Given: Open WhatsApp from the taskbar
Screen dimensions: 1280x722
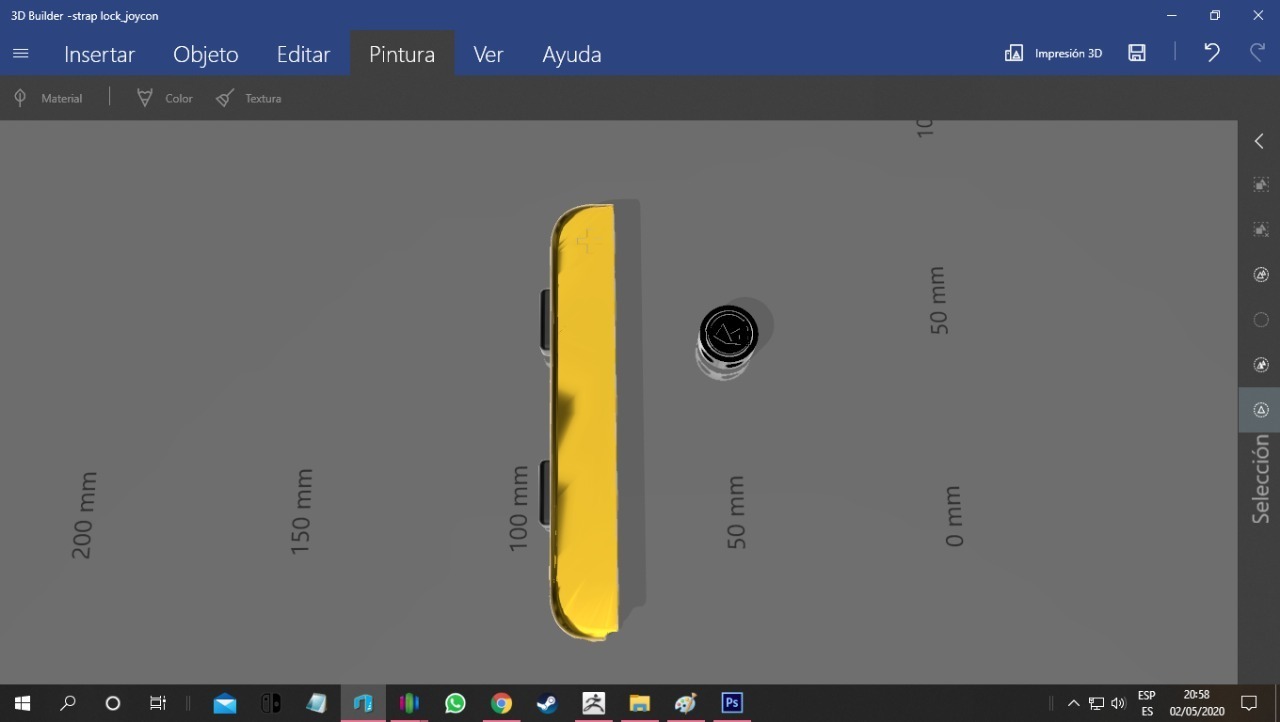Looking at the screenshot, I should pos(455,703).
